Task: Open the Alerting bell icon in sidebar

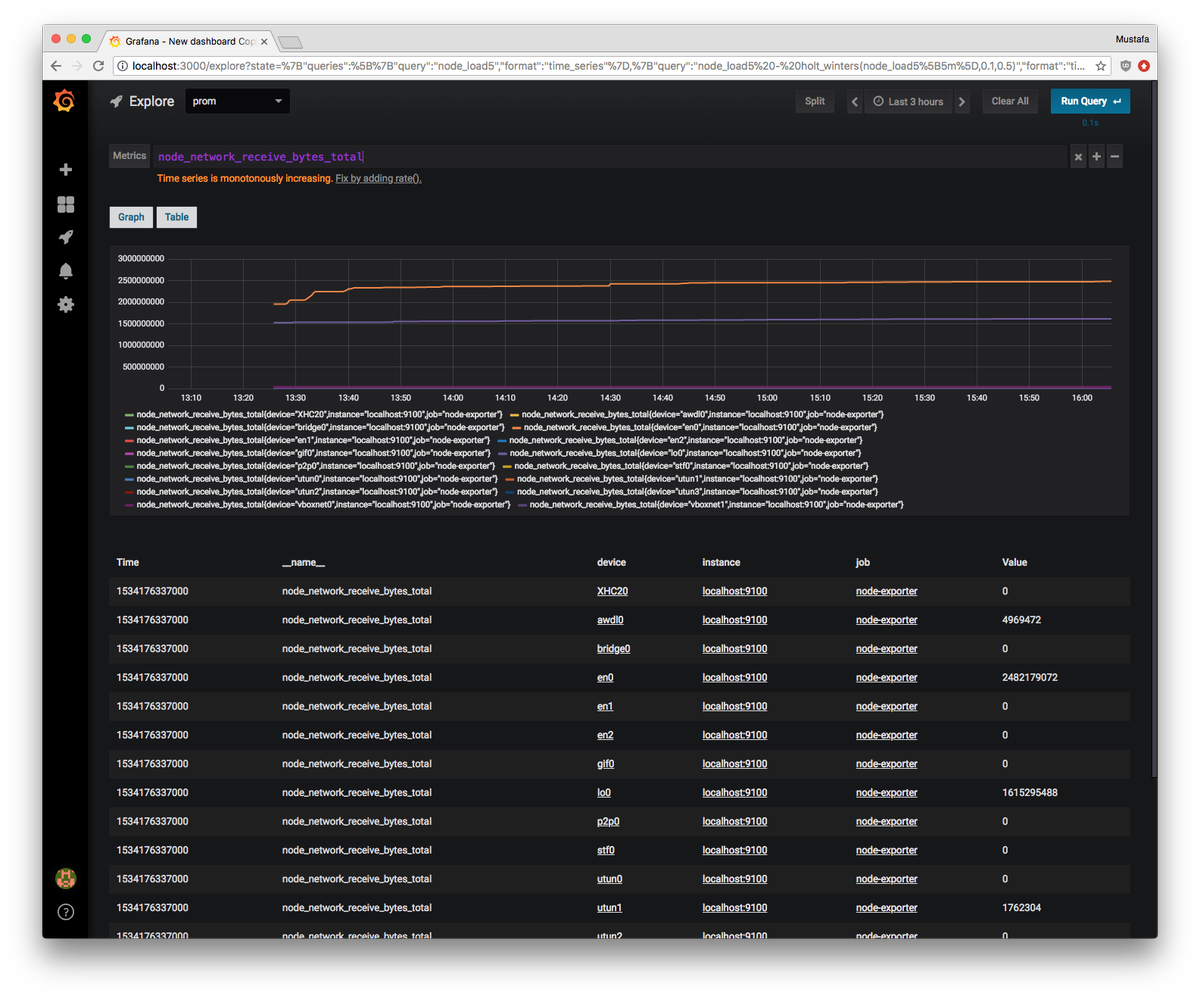Action: click(x=66, y=271)
